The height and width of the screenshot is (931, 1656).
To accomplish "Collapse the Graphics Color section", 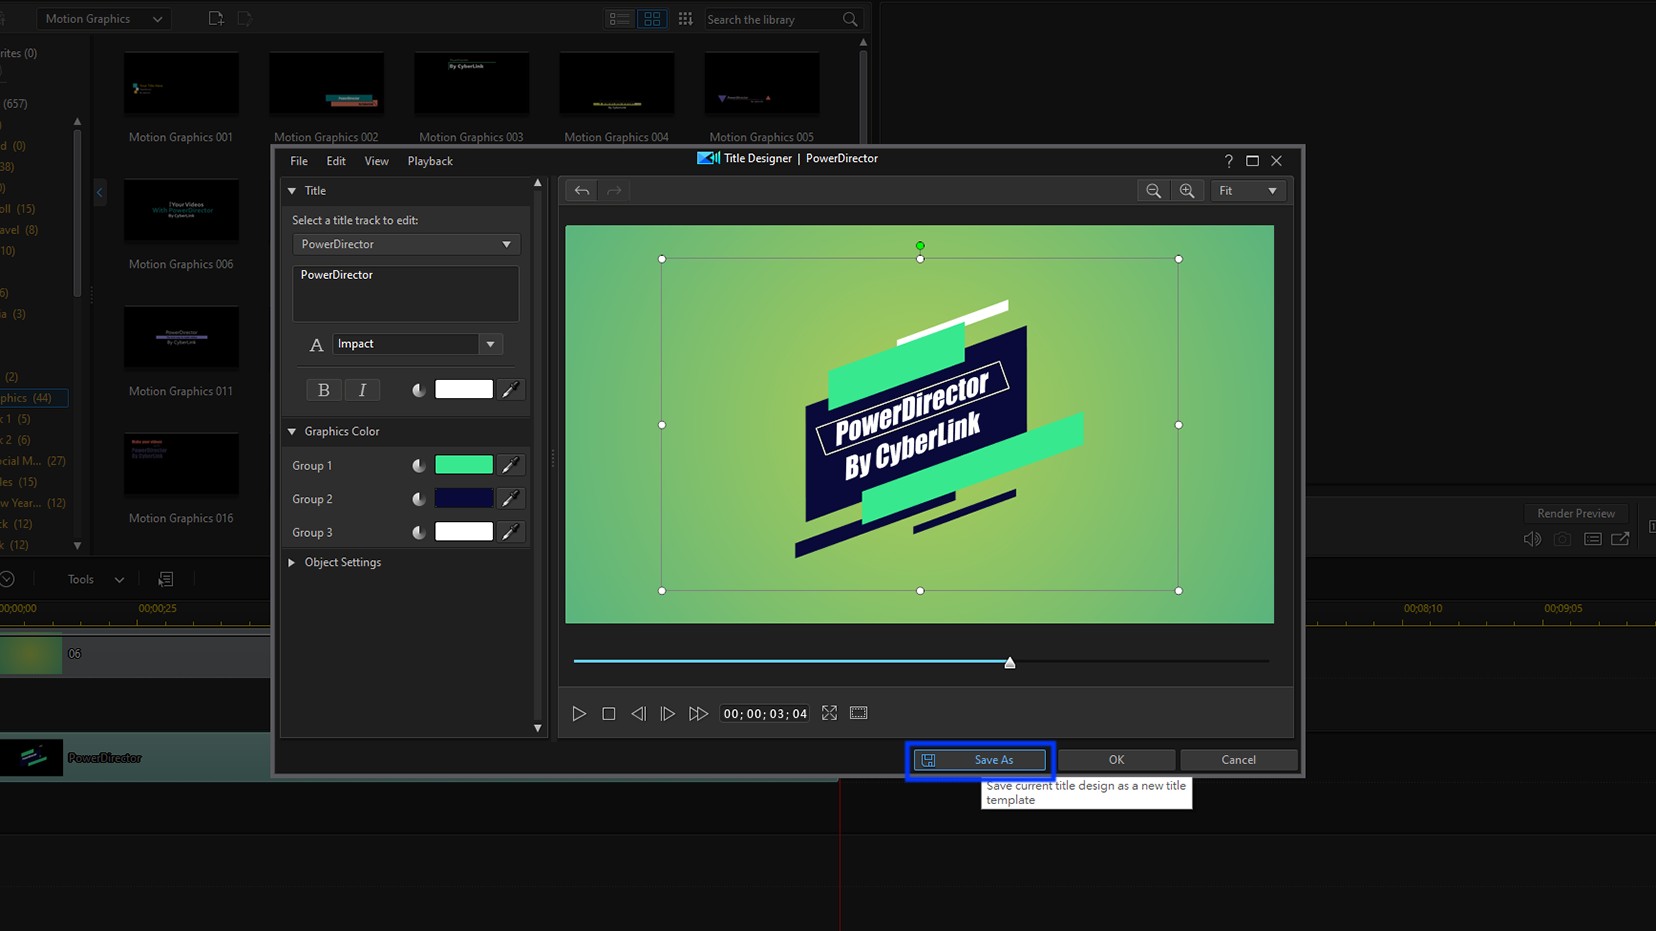I will (x=292, y=432).
